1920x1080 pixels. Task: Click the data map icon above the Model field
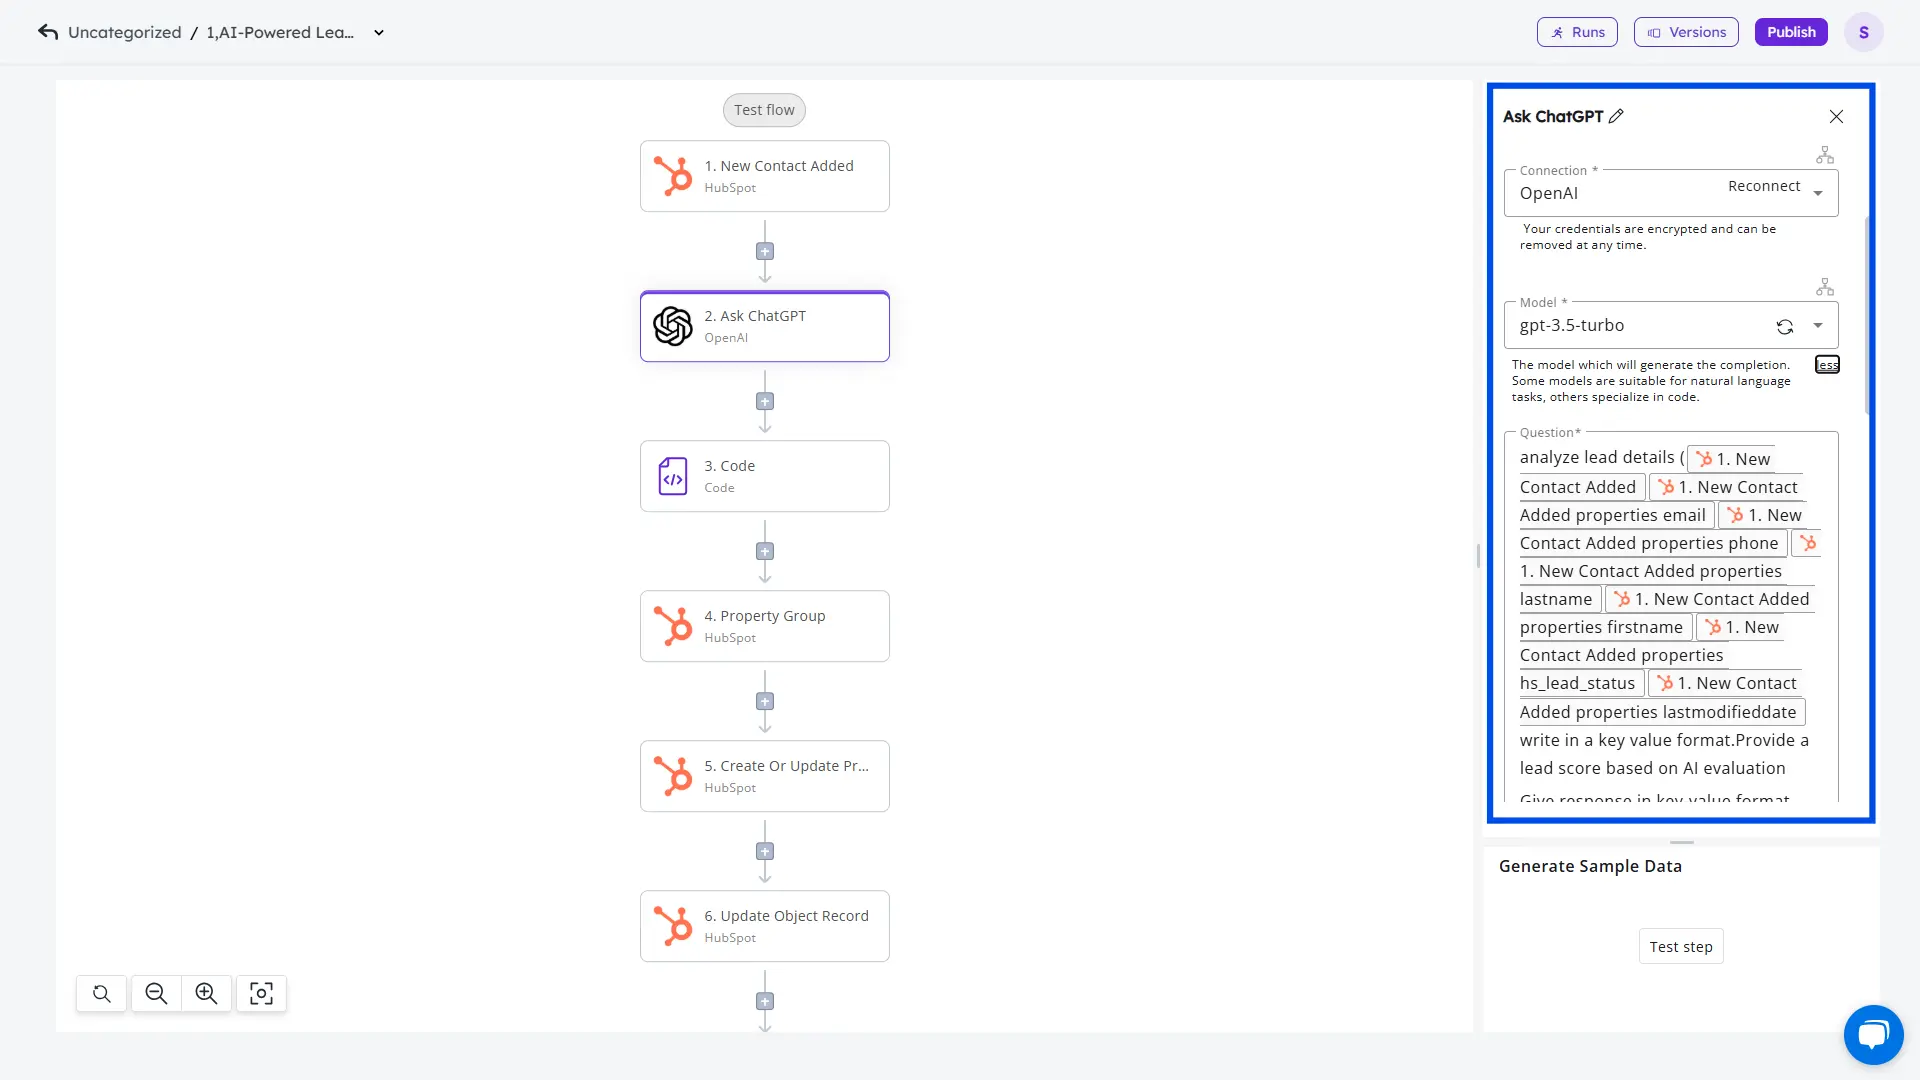tap(1825, 287)
